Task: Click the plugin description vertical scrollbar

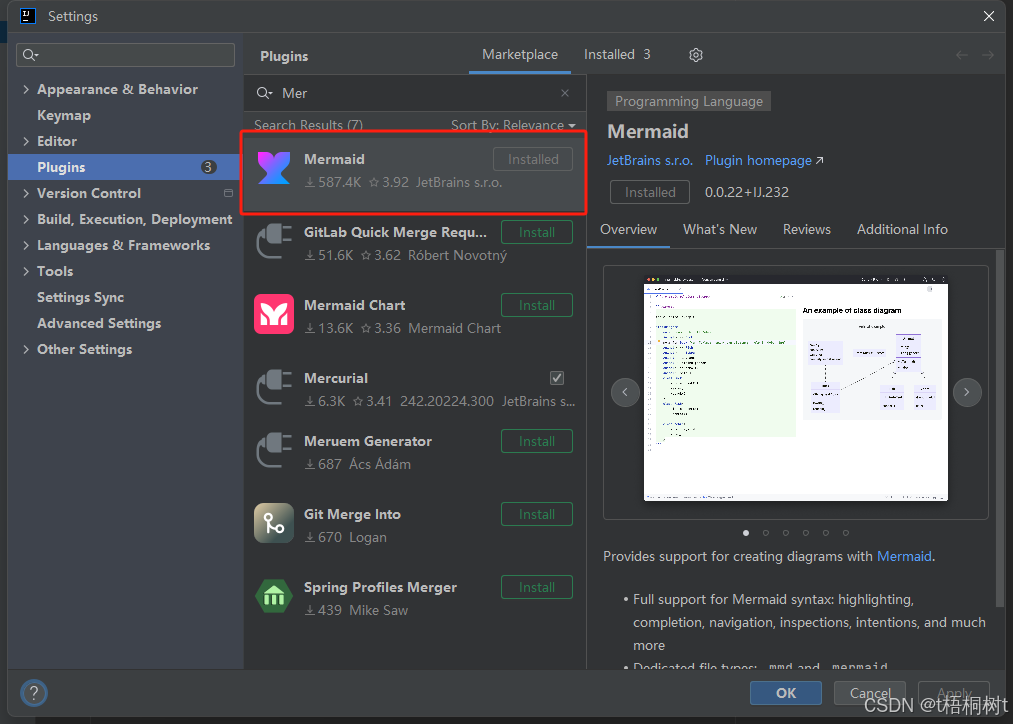Action: 1000,428
